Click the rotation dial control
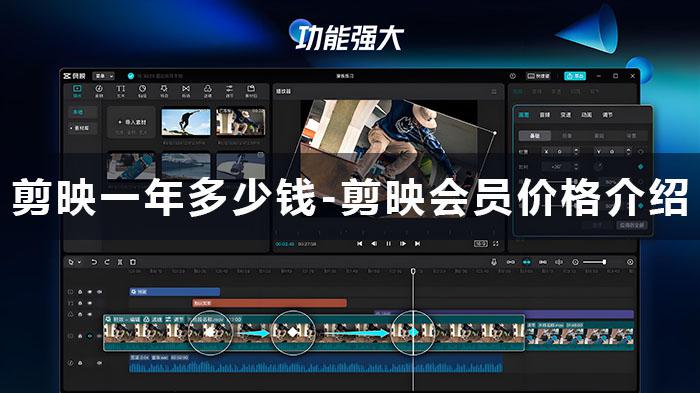The width and height of the screenshot is (700, 393). pyautogui.click(x=598, y=167)
